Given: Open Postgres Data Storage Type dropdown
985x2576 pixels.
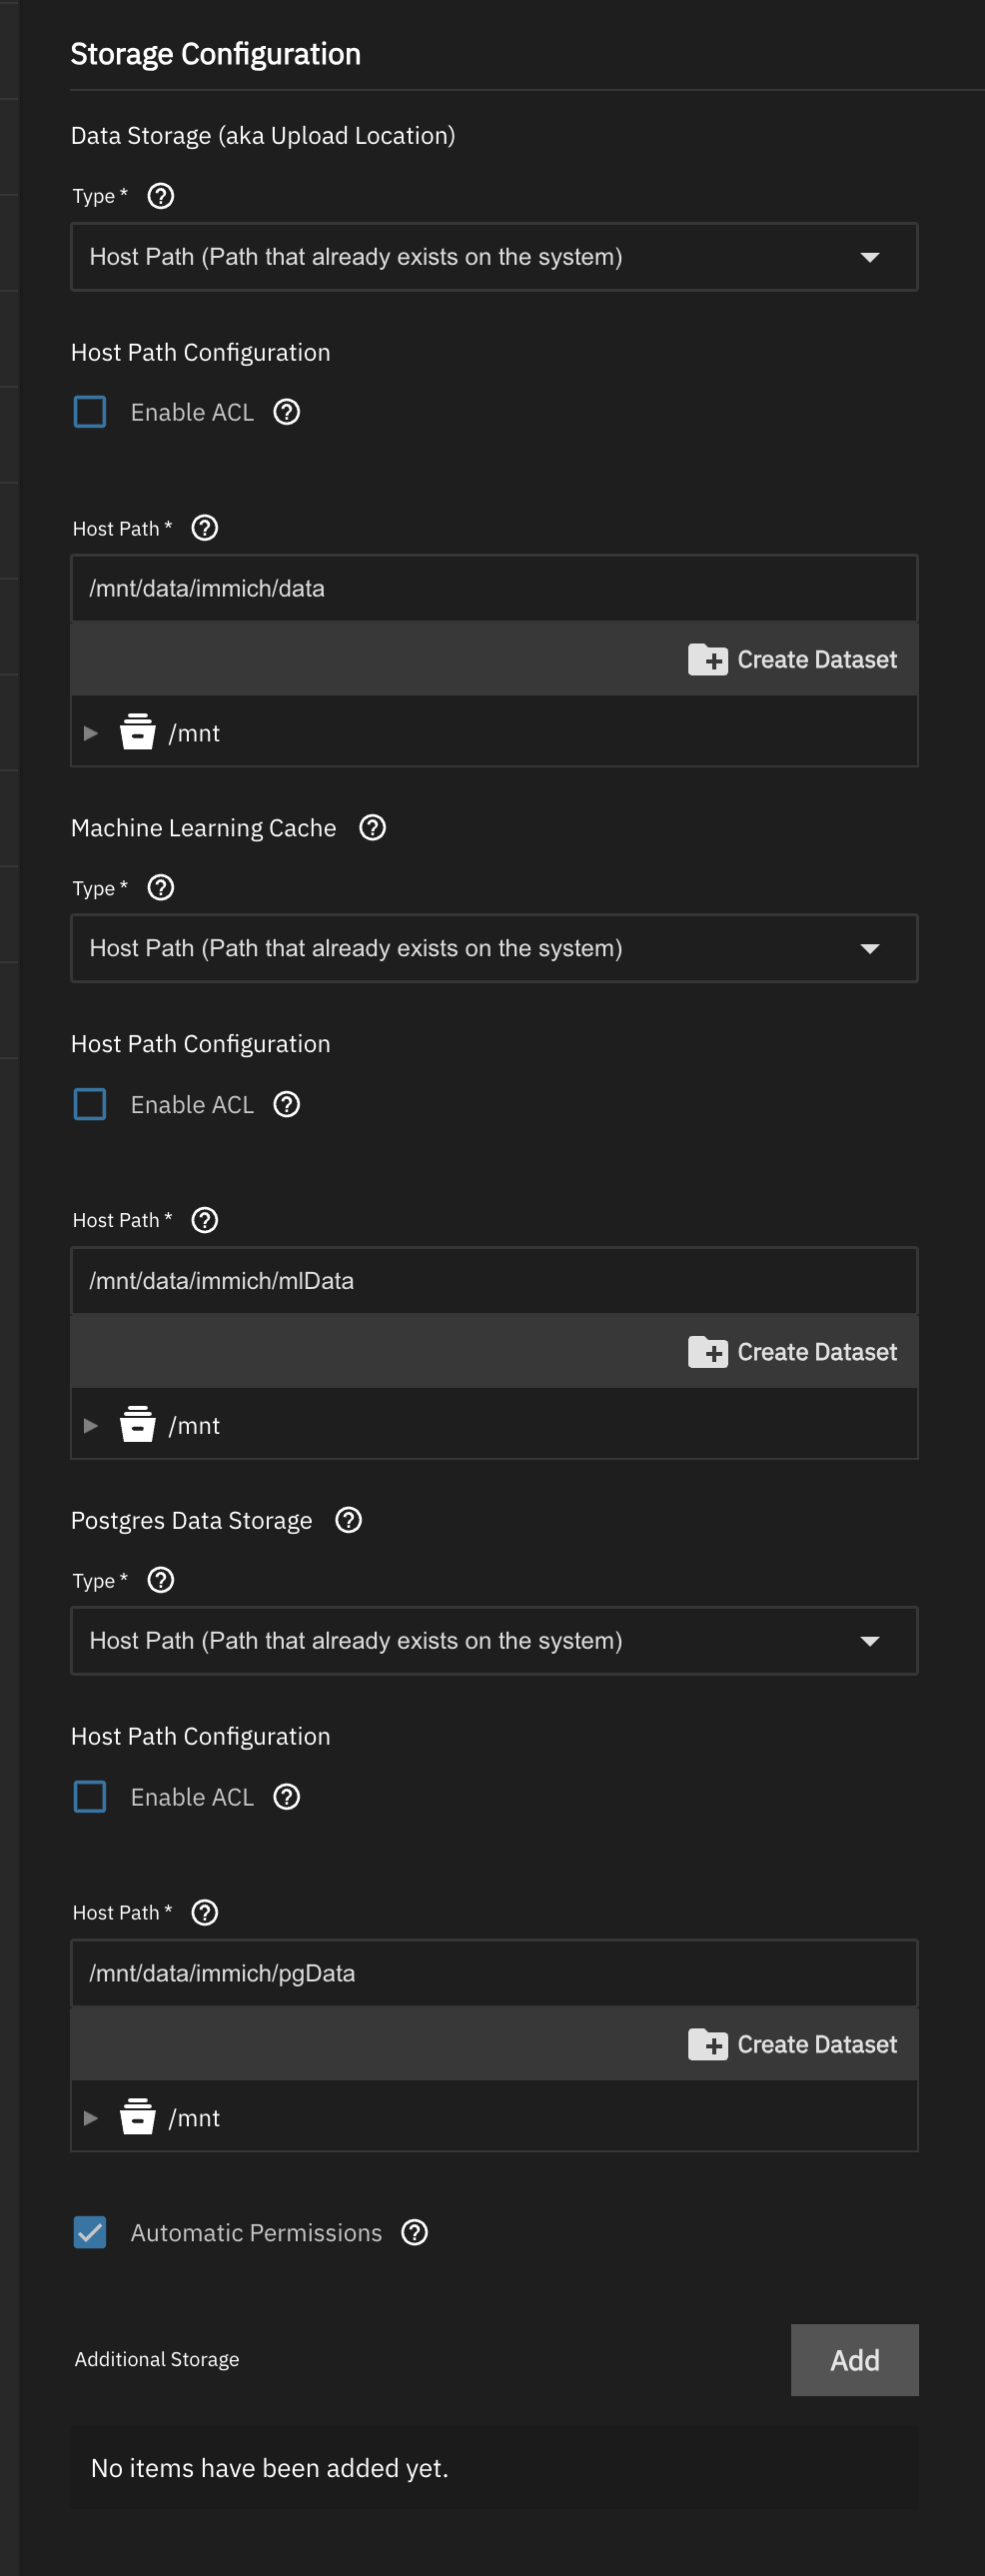Looking at the screenshot, I should point(494,1641).
